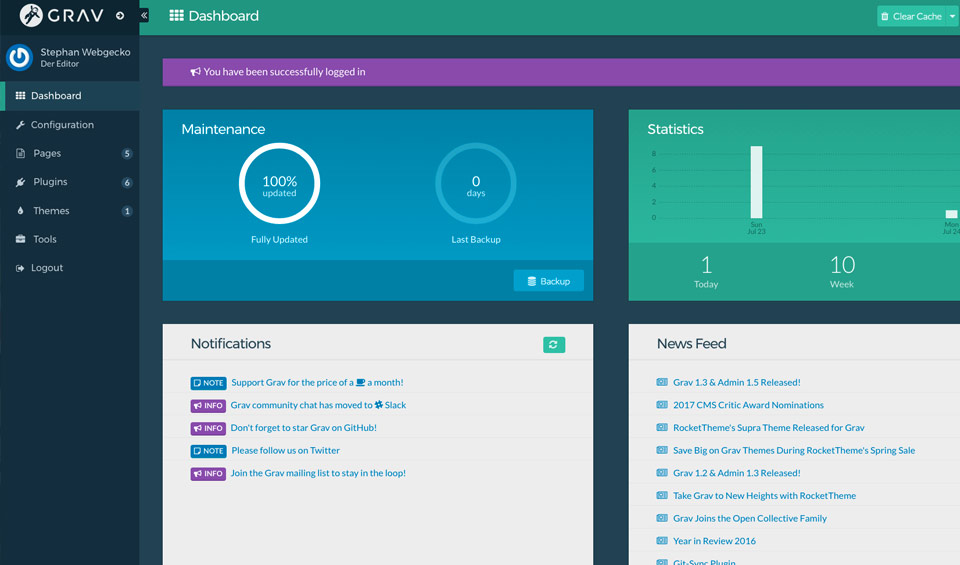Screen dimensions: 960x565
Task: Collapse the sidebar with double chevron
Action: (144, 15)
